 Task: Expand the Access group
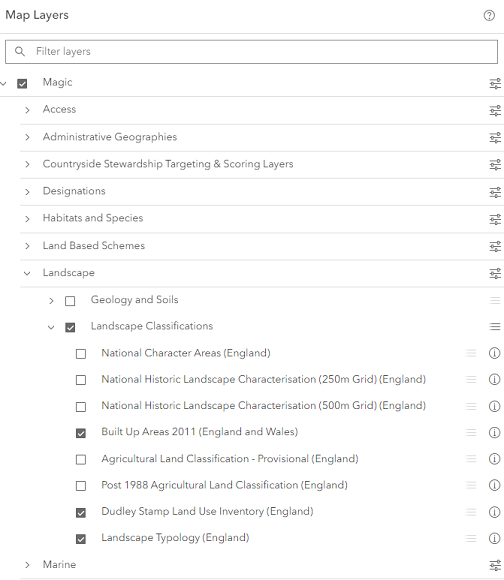click(27, 110)
